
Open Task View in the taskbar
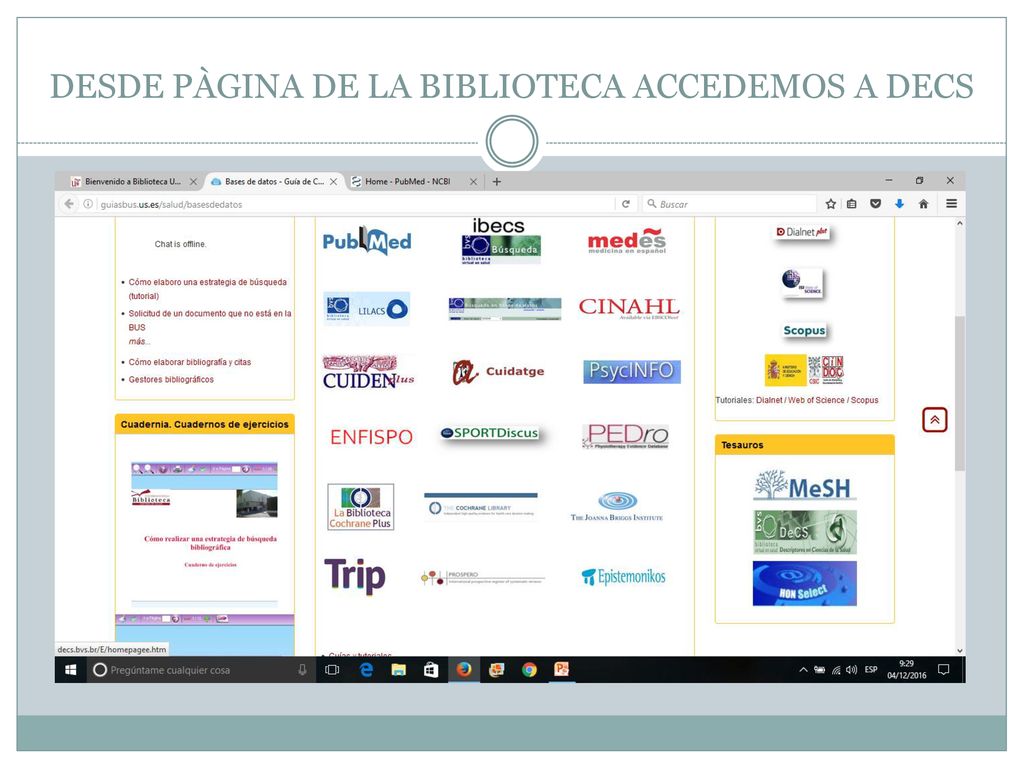(332, 669)
